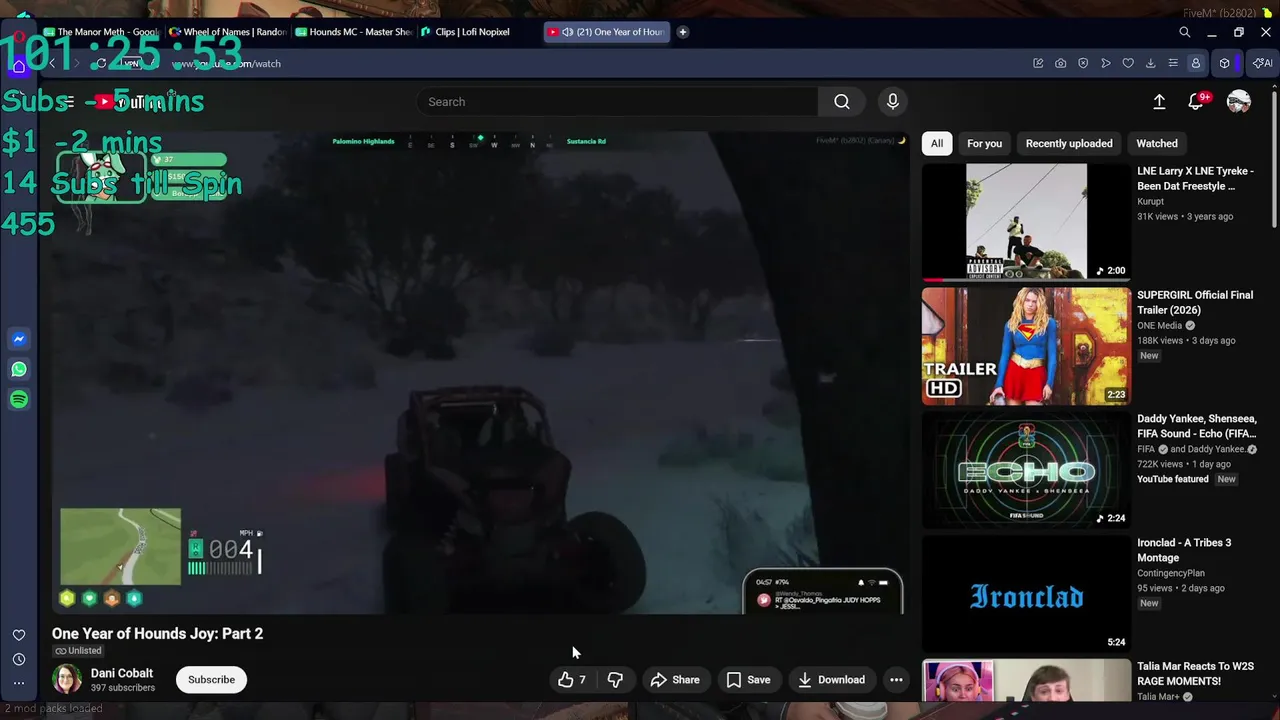Open YouTube notifications bell

pos(1196,102)
